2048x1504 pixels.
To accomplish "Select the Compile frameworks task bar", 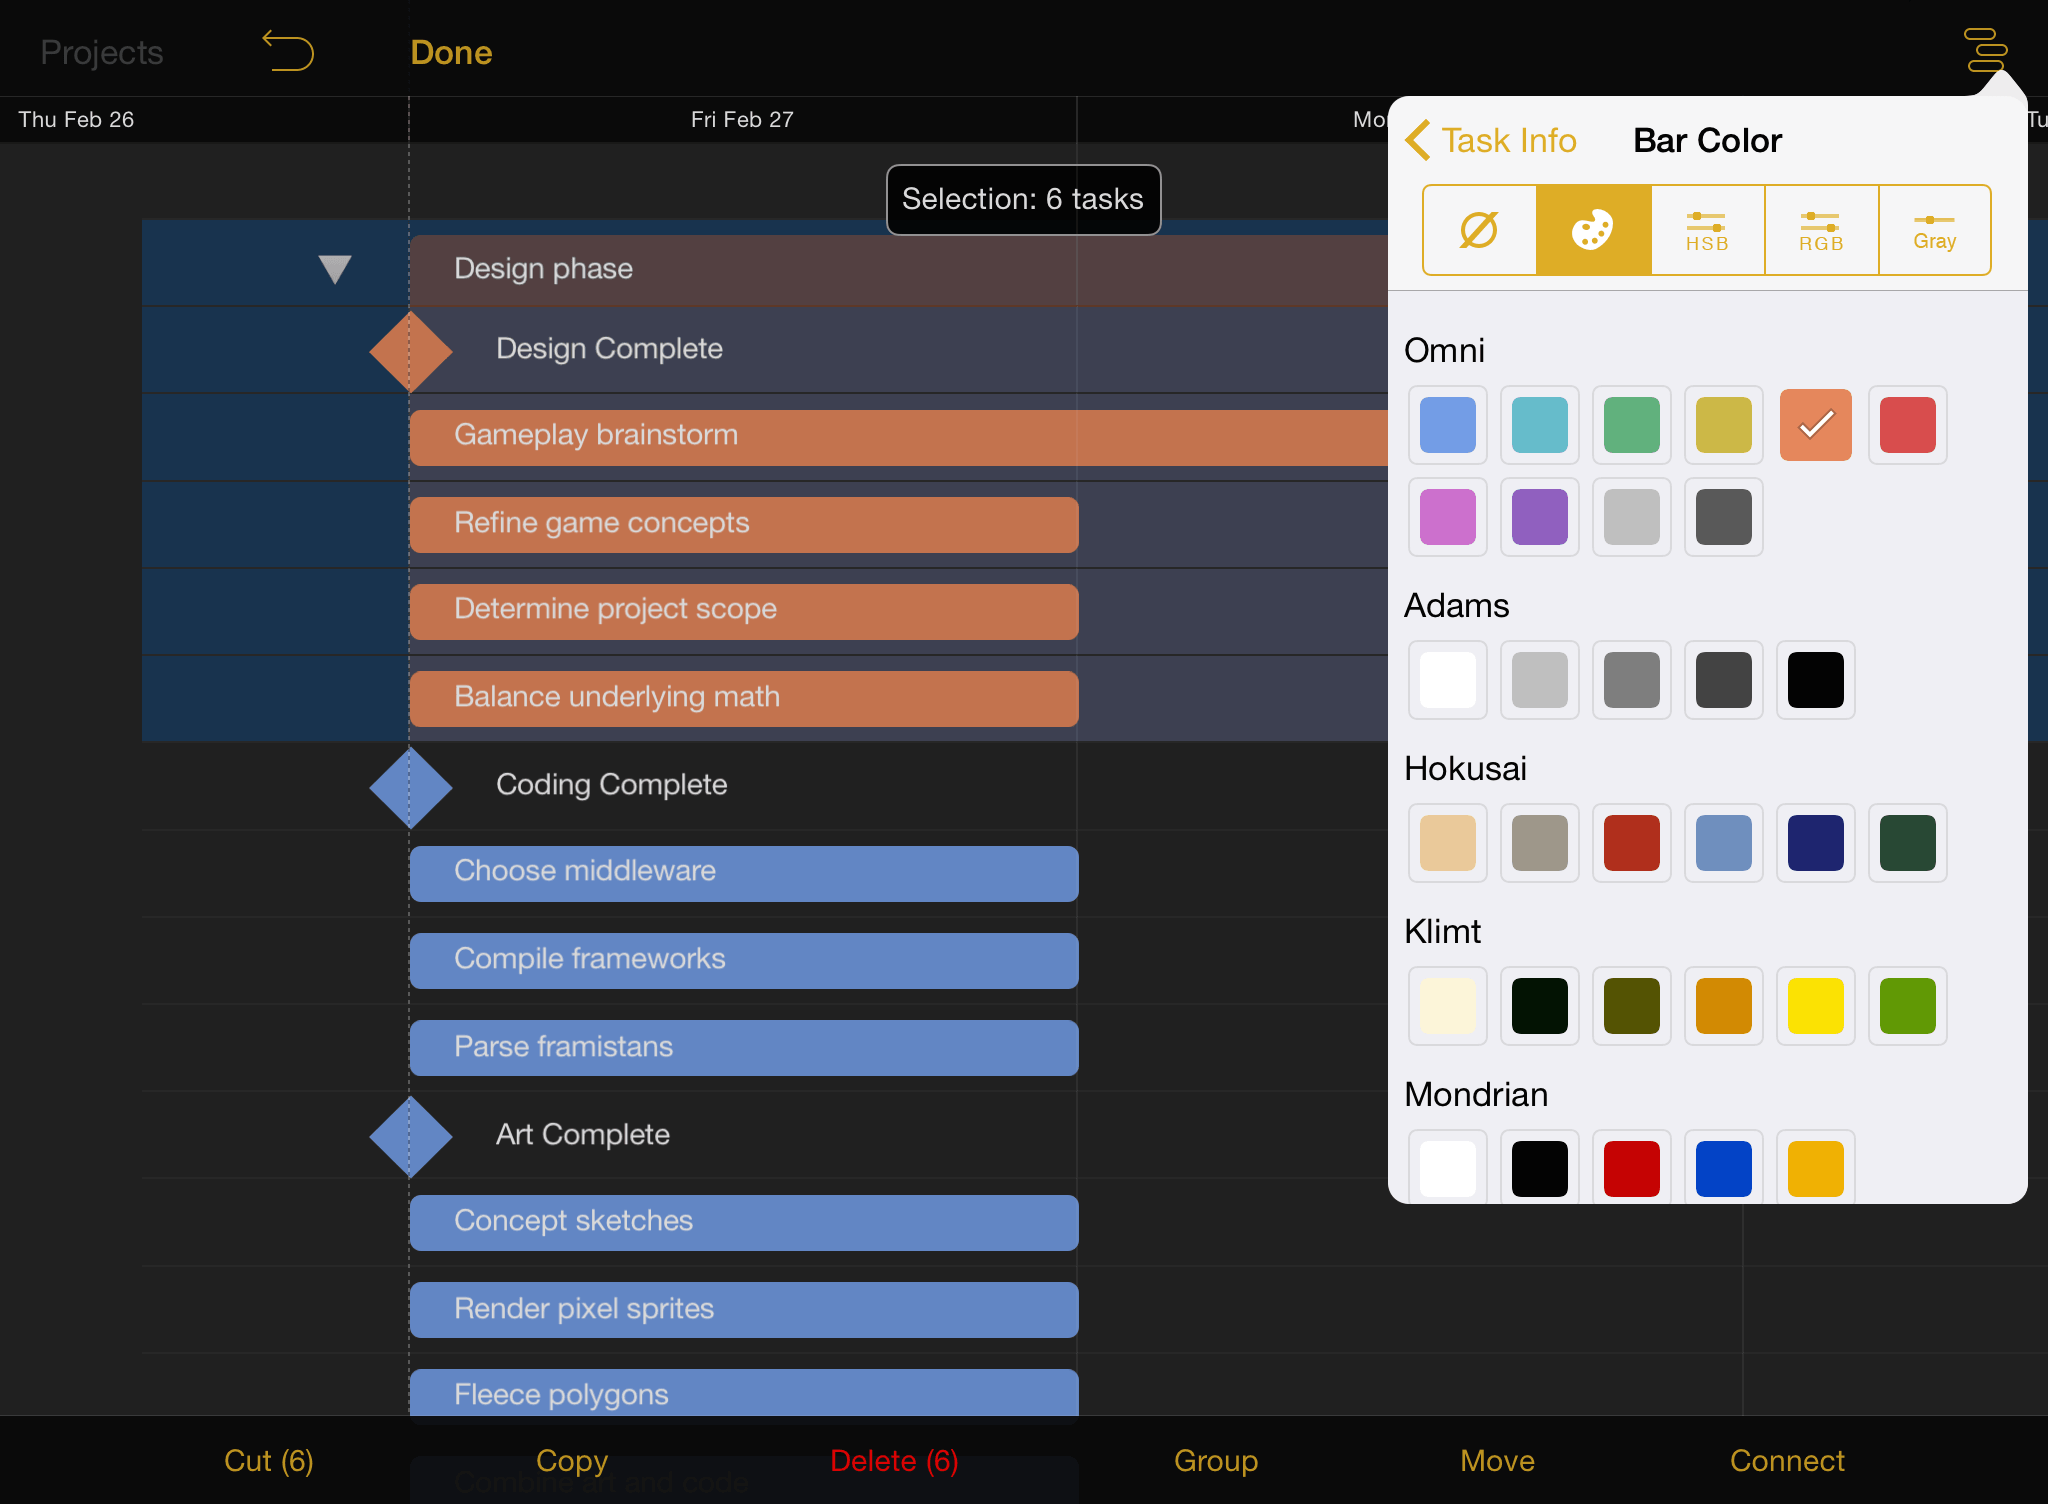I will tap(744, 960).
